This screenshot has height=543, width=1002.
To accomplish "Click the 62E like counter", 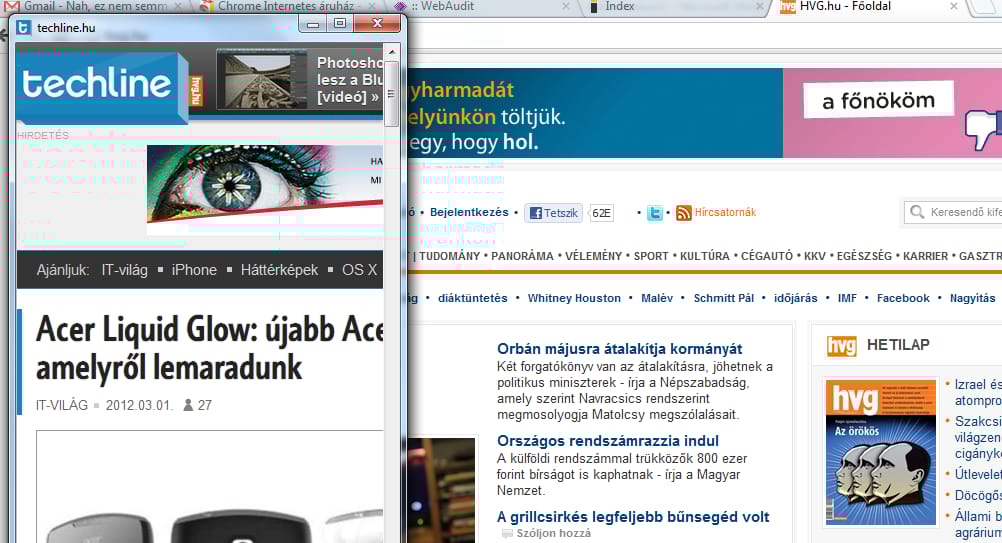I will click(601, 213).
